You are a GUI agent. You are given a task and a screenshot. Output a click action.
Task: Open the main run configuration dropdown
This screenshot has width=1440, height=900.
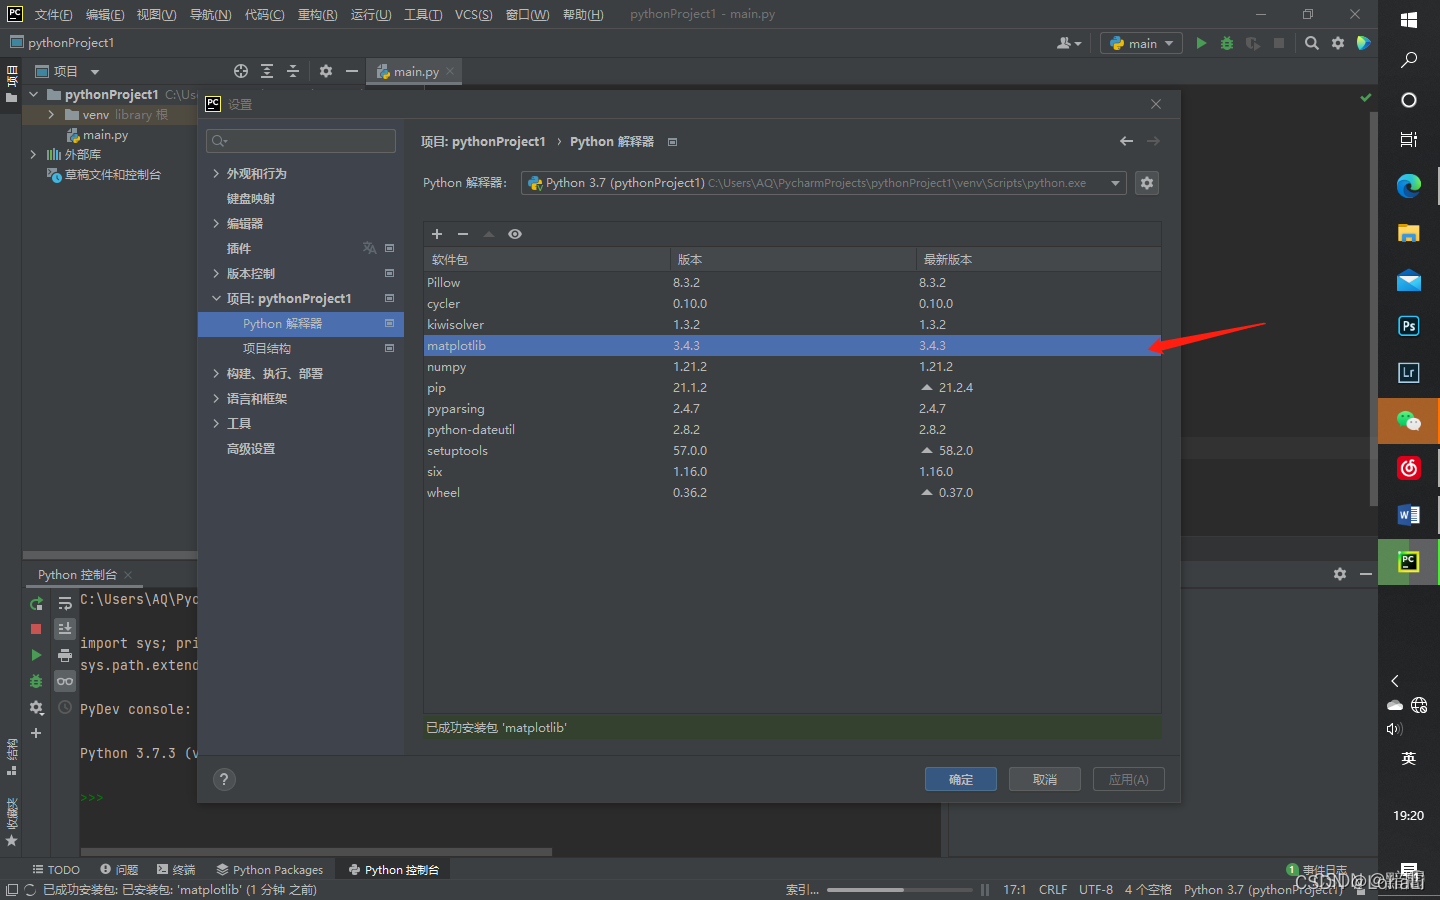pos(1141,43)
